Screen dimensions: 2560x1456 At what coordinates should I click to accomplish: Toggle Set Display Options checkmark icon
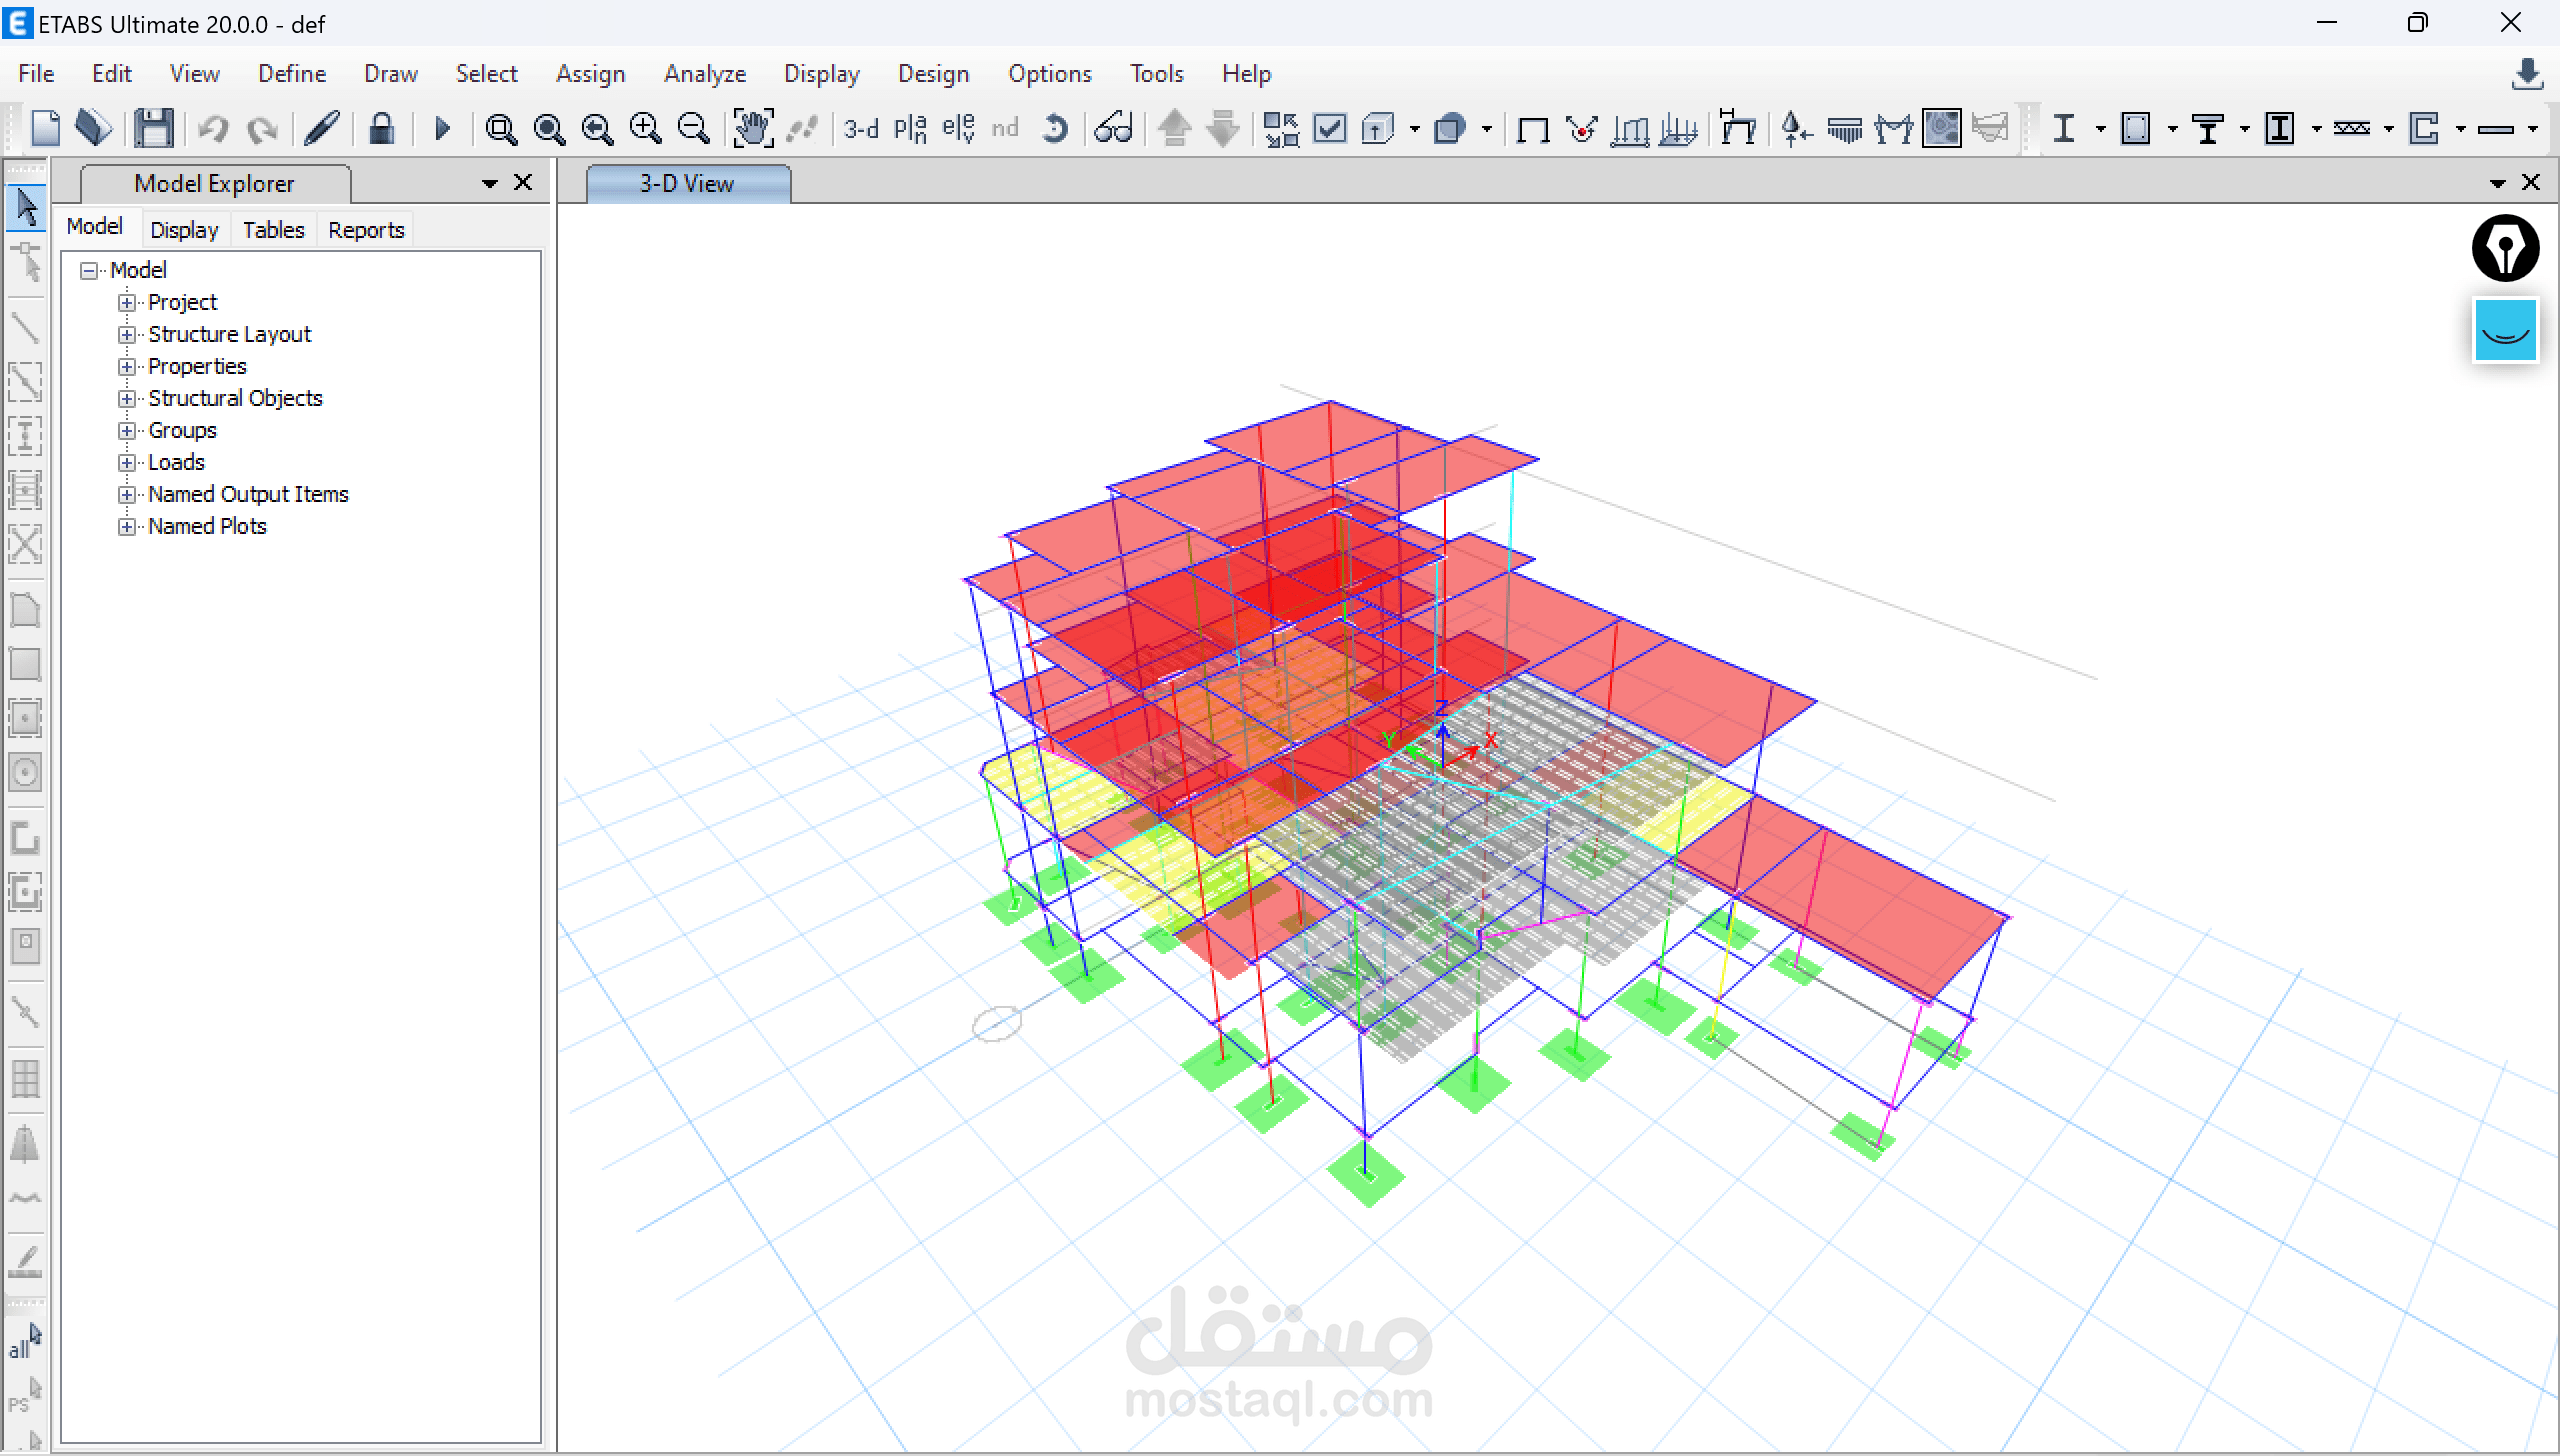tap(1330, 129)
